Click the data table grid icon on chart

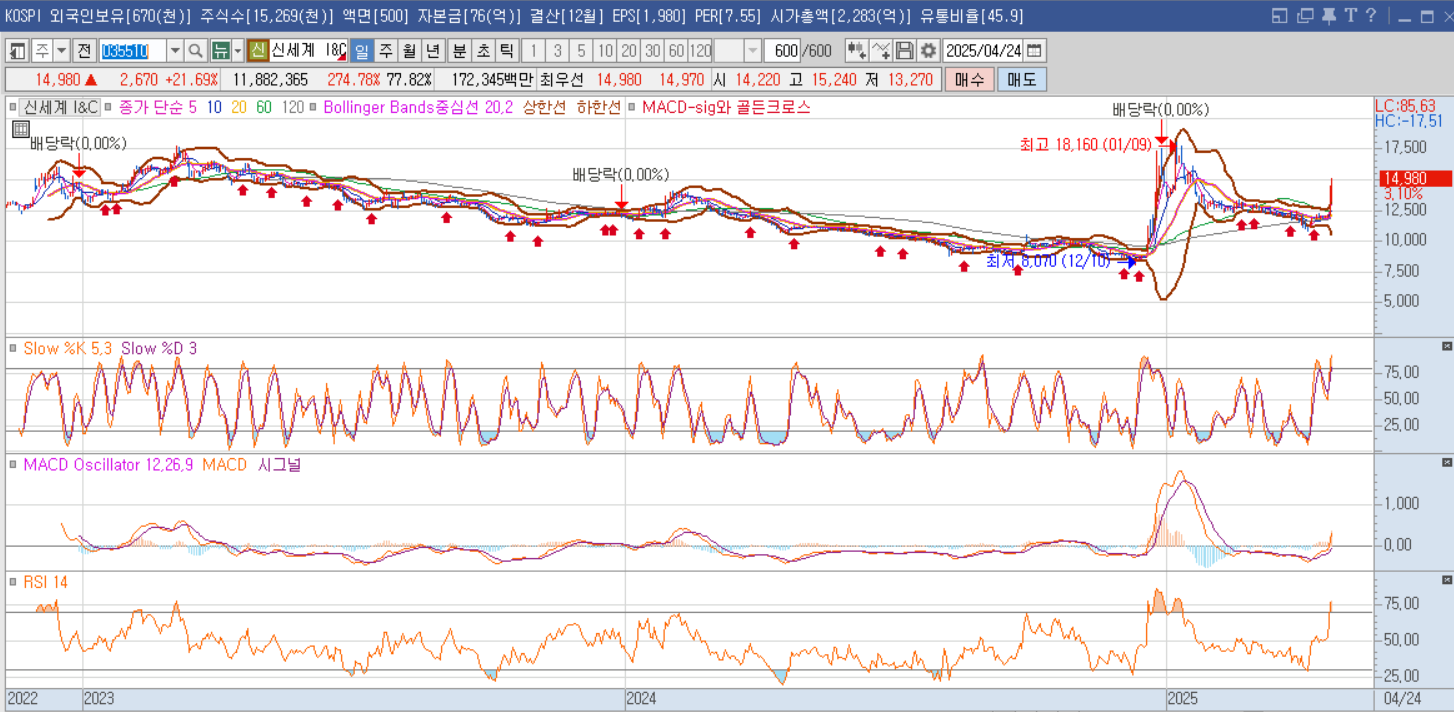click(20, 128)
